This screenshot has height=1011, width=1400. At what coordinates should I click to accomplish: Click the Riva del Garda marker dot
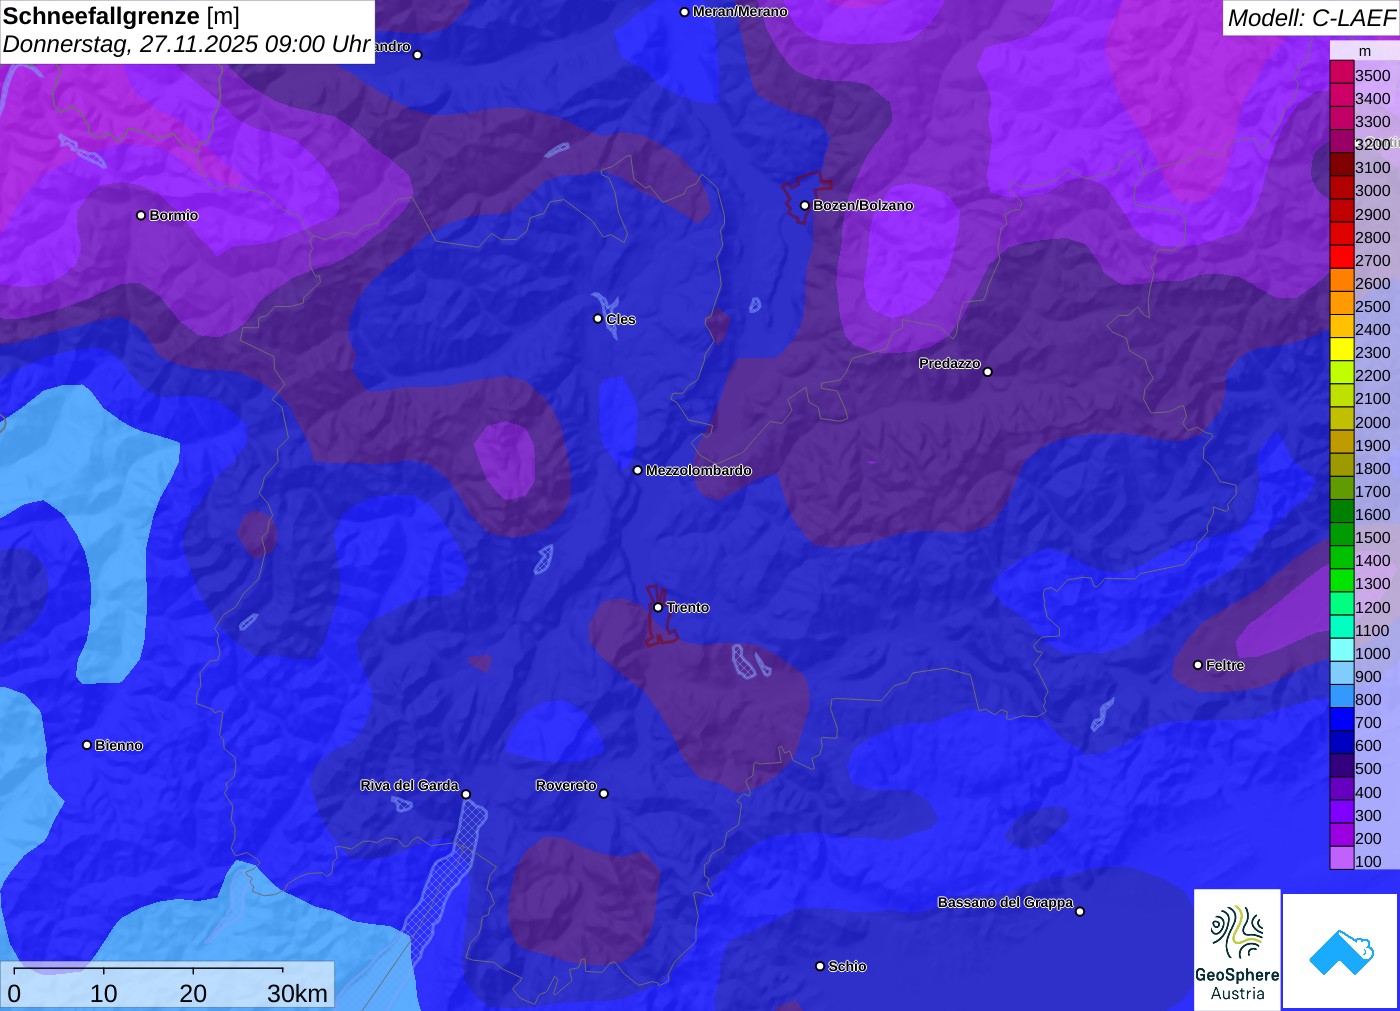tap(466, 795)
